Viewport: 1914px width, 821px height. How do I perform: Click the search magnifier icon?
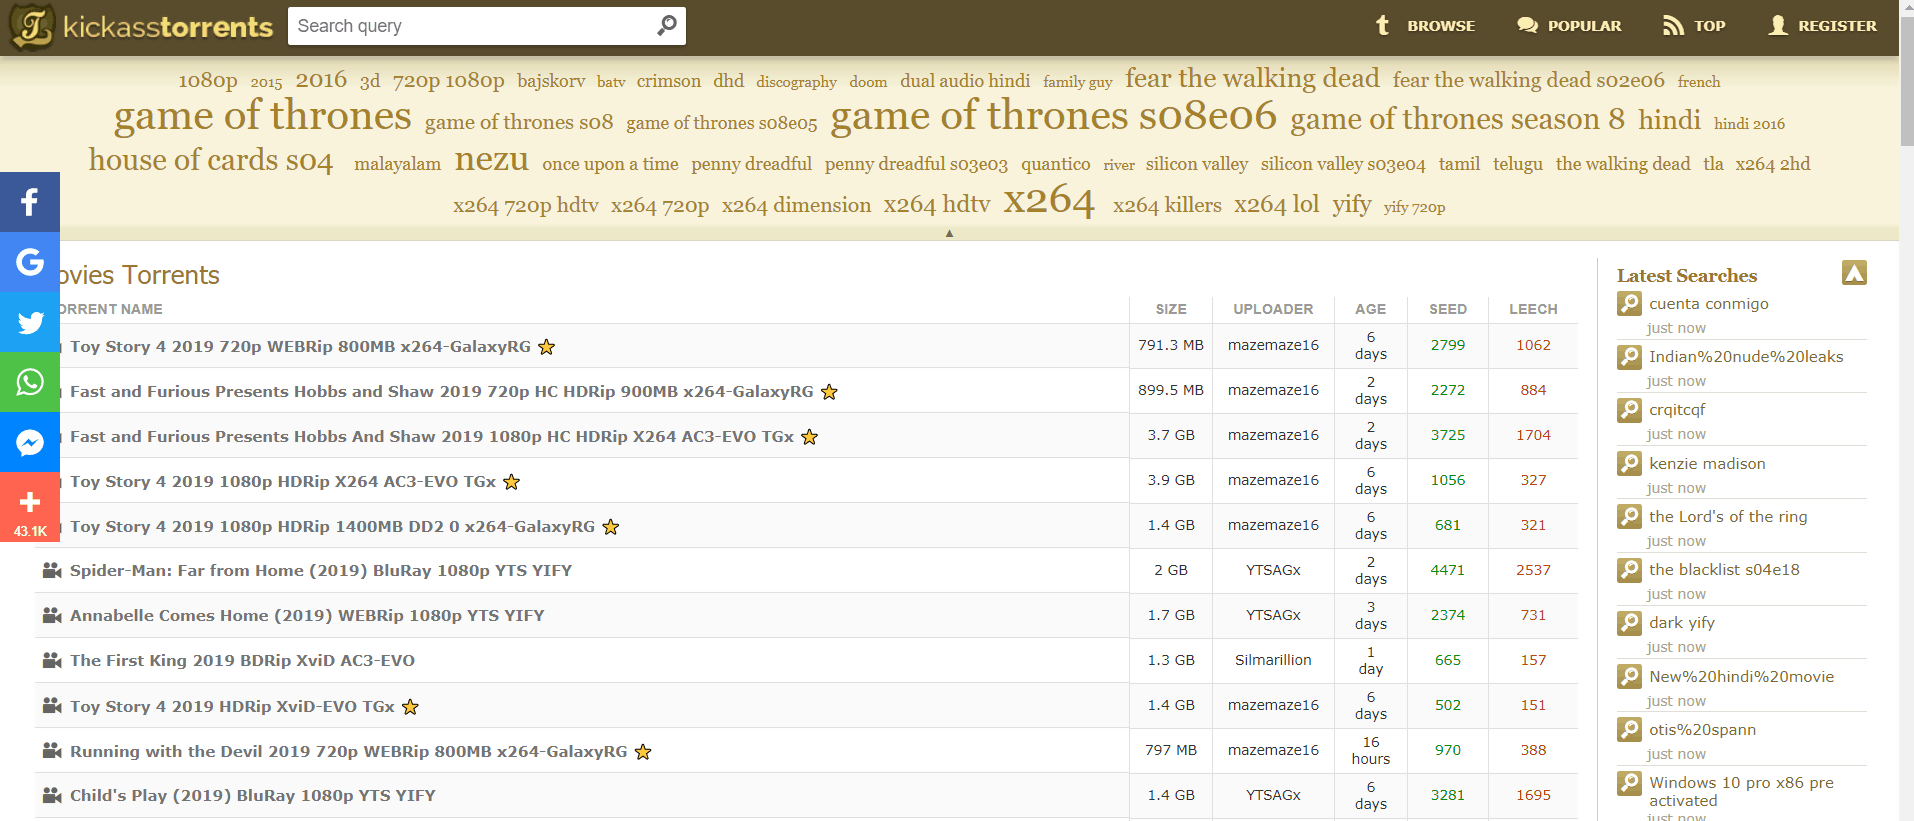click(x=667, y=25)
